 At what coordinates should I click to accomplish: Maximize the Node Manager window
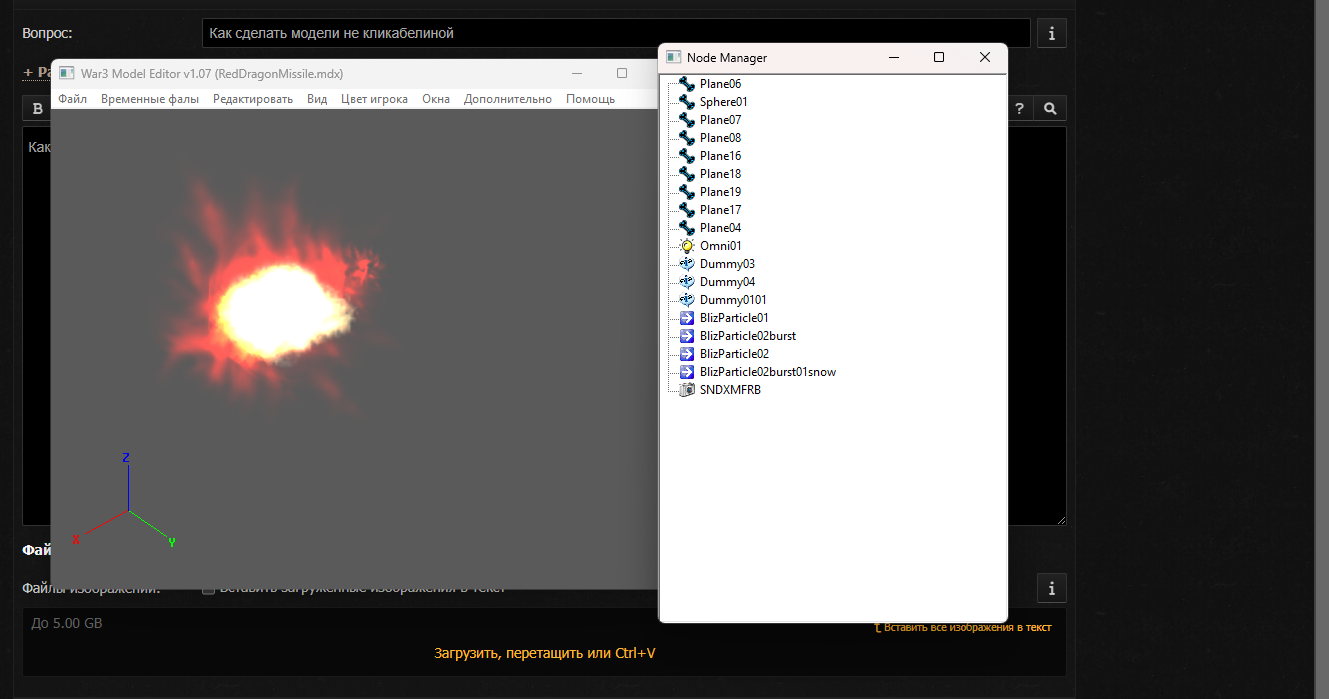coord(939,58)
